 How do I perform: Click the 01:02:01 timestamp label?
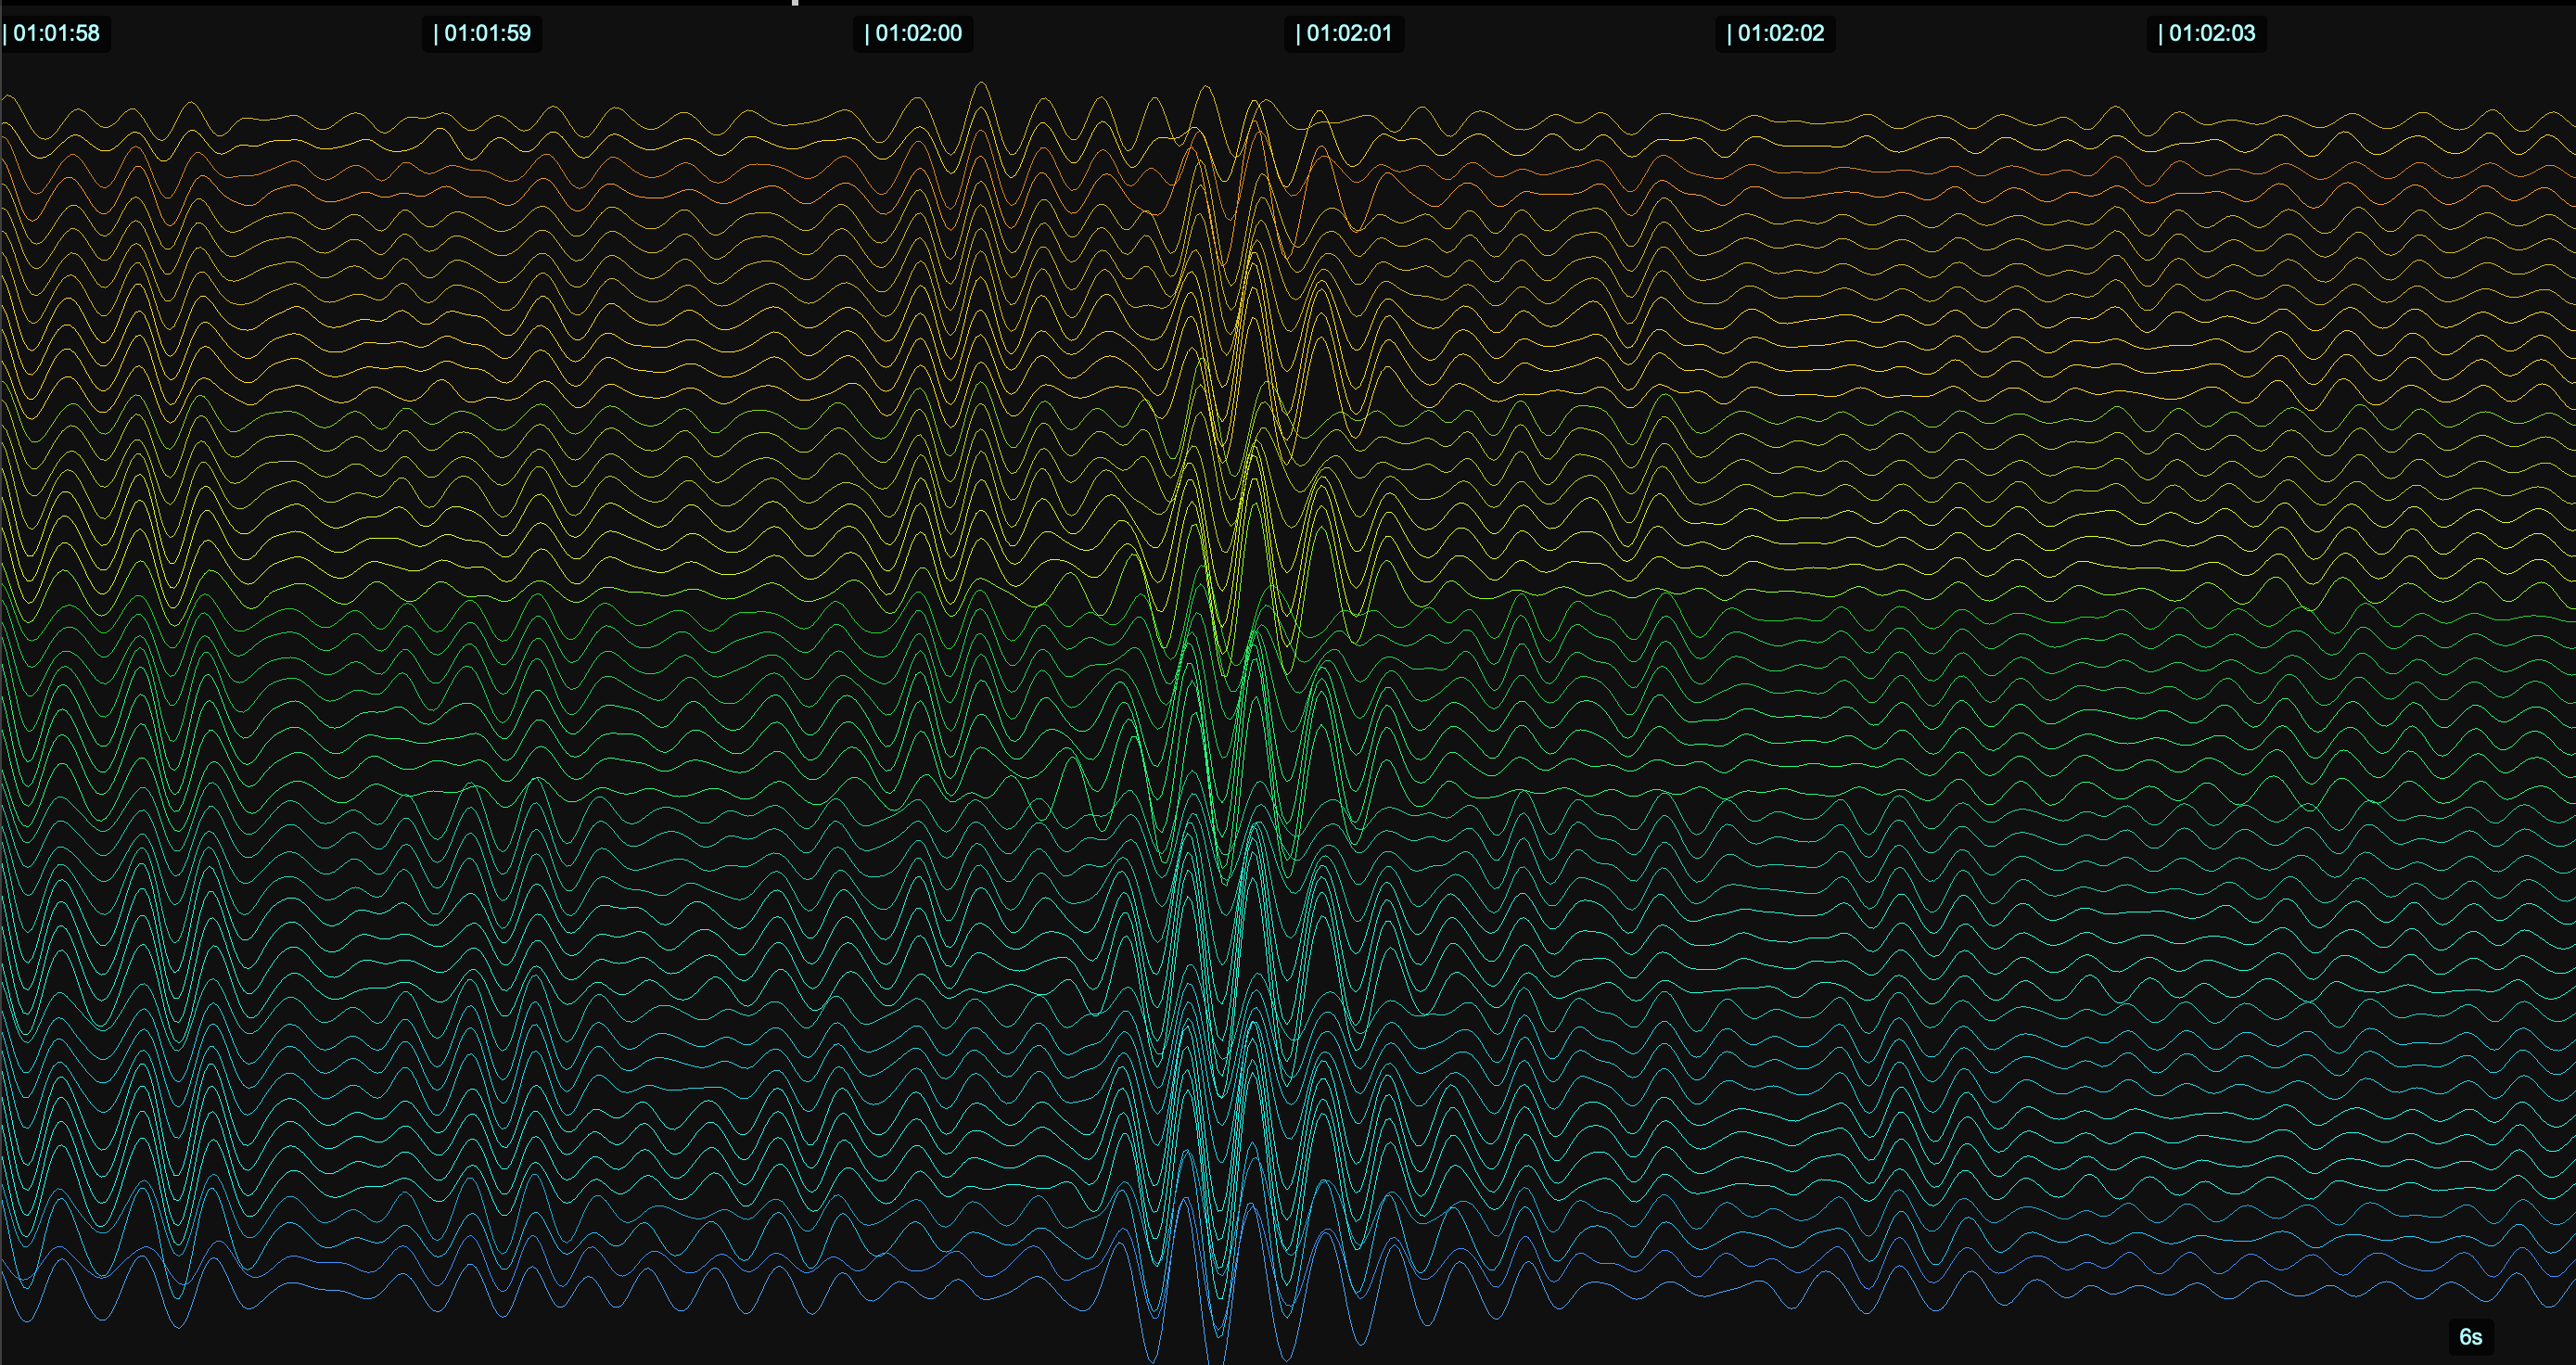point(1344,33)
